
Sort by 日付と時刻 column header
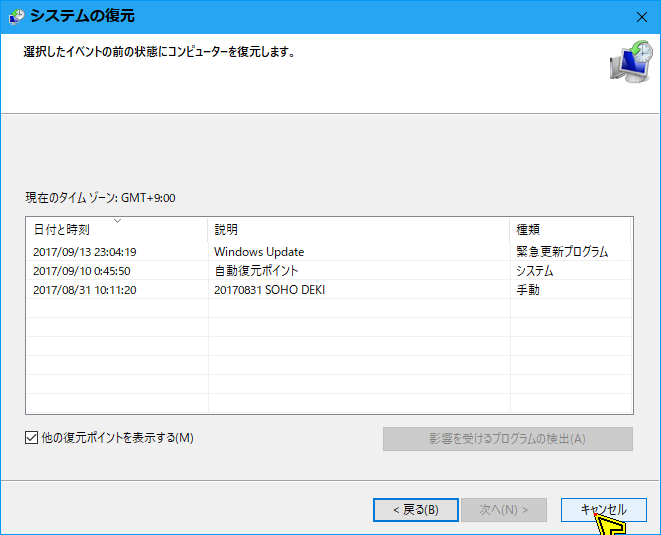point(117,229)
